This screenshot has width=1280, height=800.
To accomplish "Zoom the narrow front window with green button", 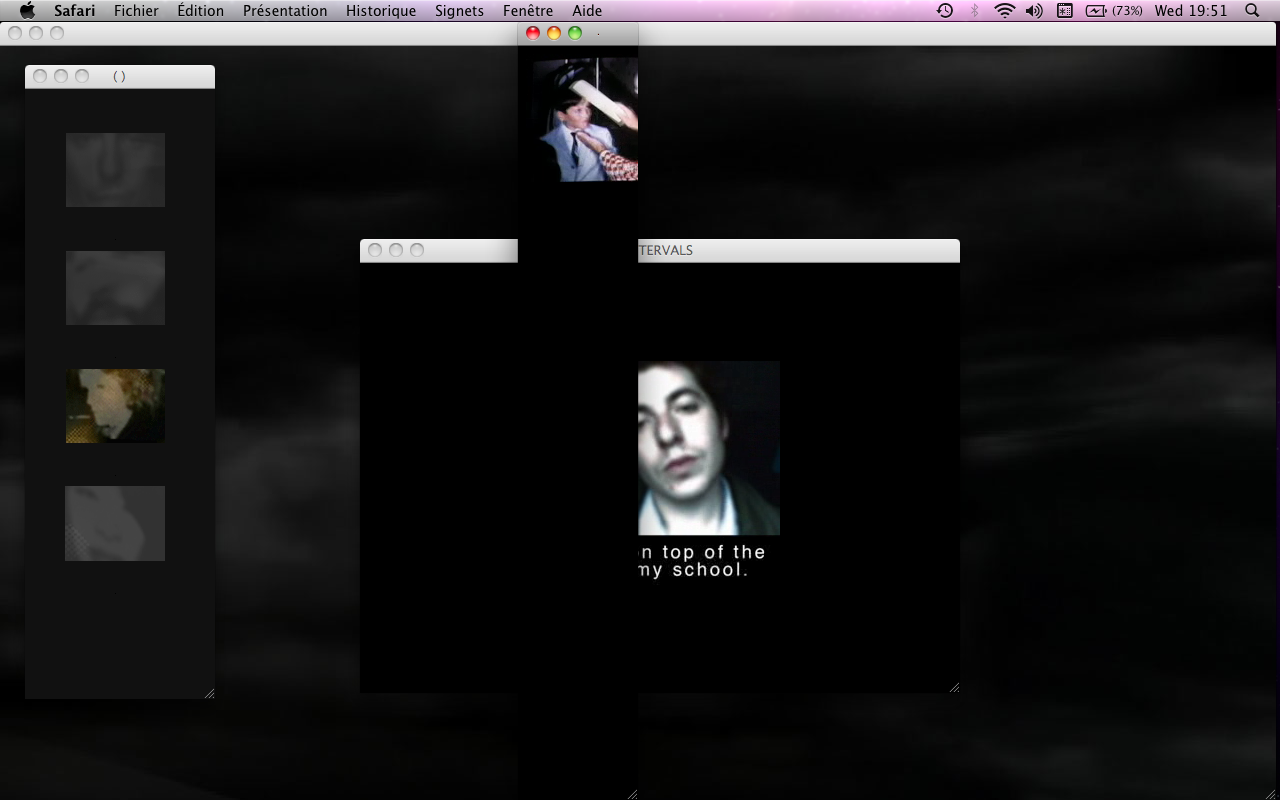I will pyautogui.click(x=575, y=33).
